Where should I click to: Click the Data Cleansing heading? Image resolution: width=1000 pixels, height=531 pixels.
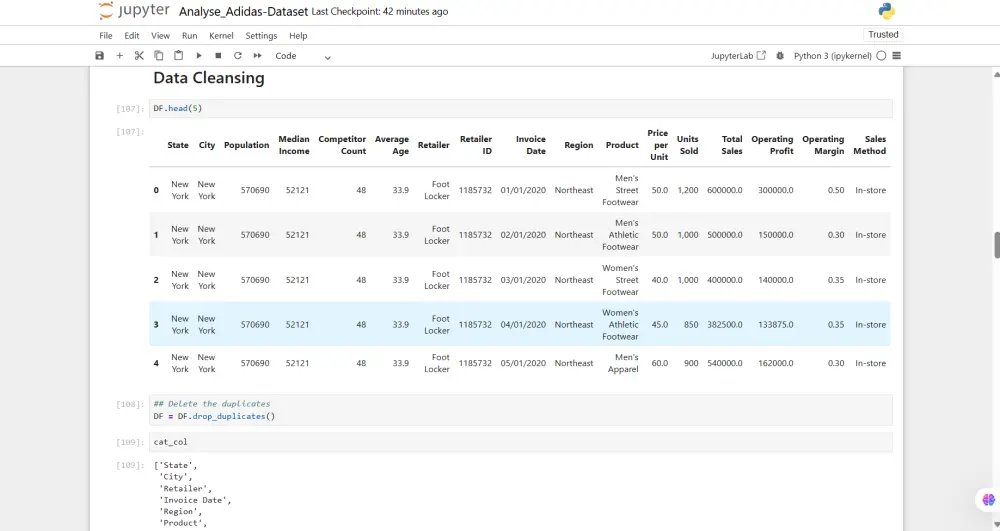209,78
